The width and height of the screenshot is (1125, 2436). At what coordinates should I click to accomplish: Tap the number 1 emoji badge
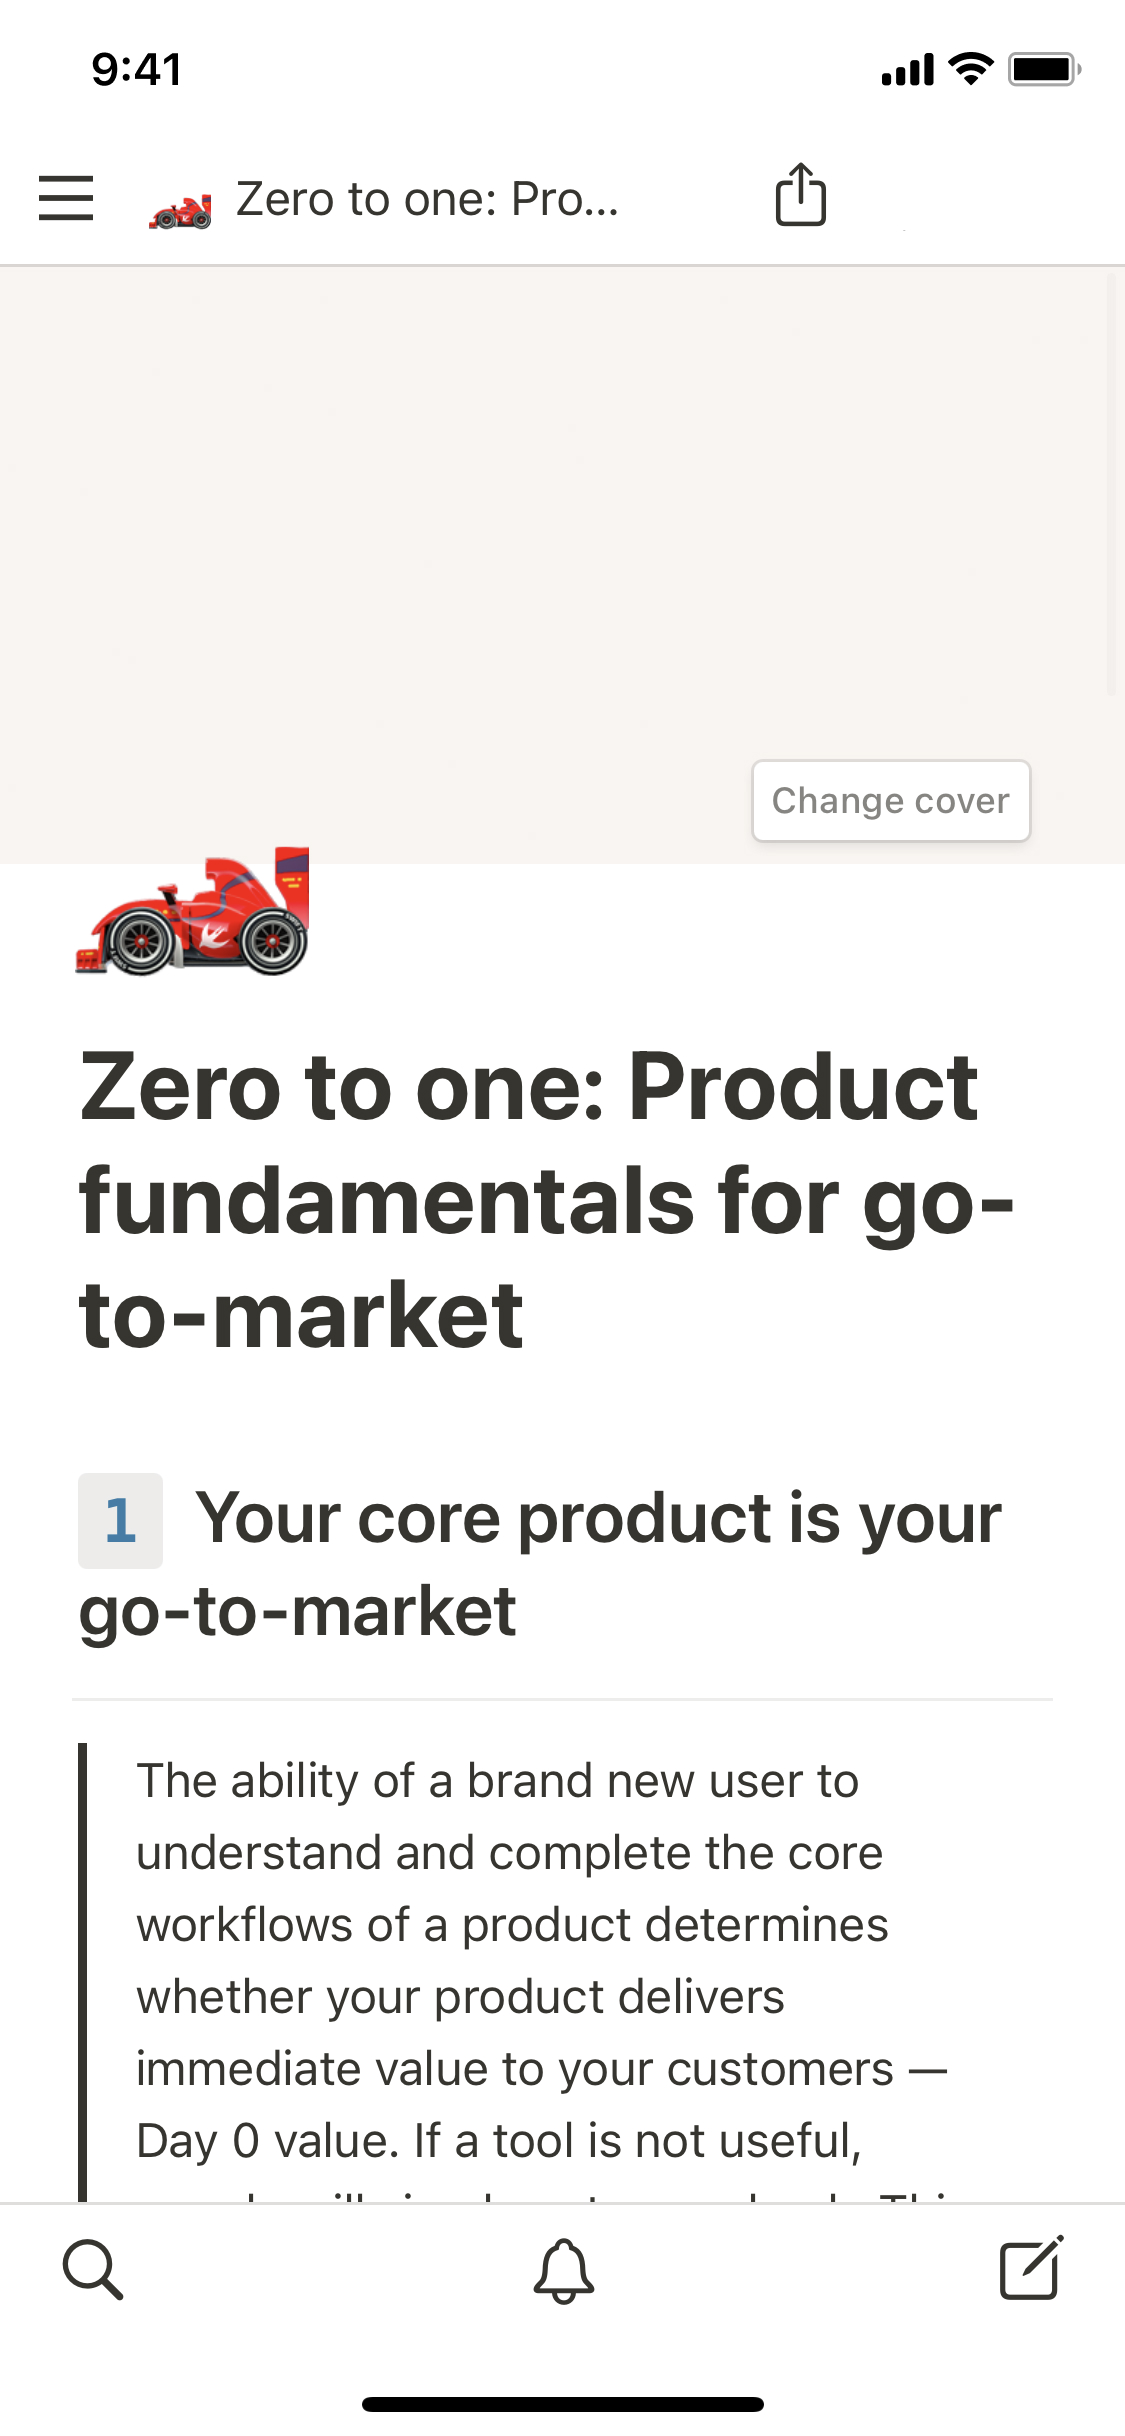click(120, 1520)
